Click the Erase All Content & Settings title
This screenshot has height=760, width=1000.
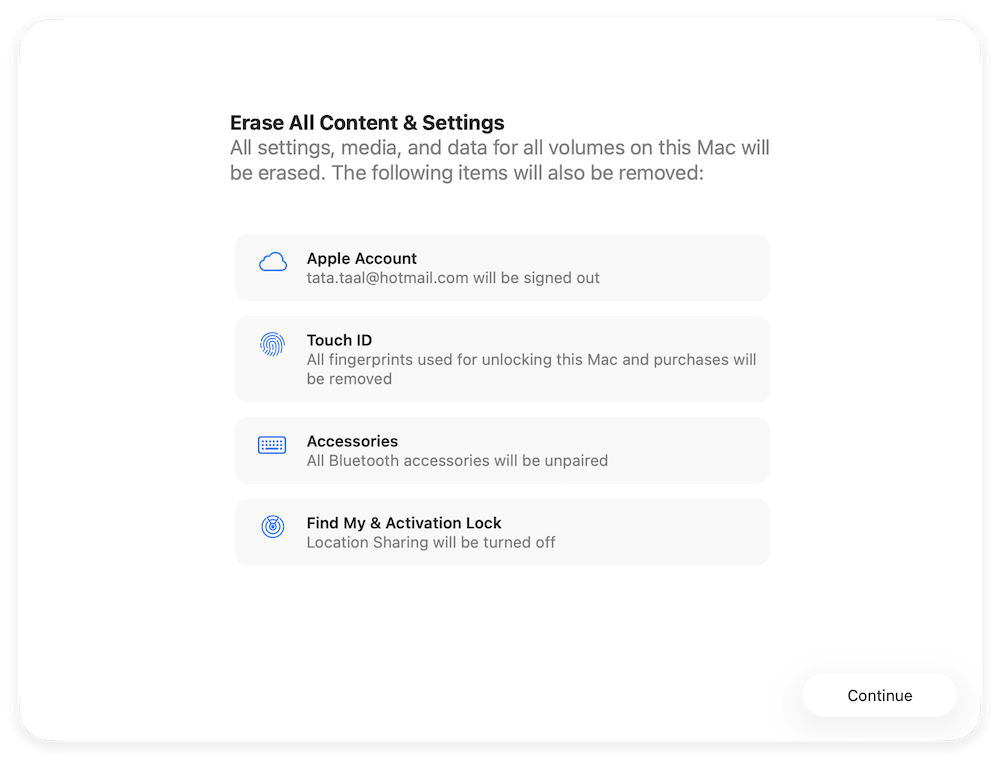[x=366, y=122]
